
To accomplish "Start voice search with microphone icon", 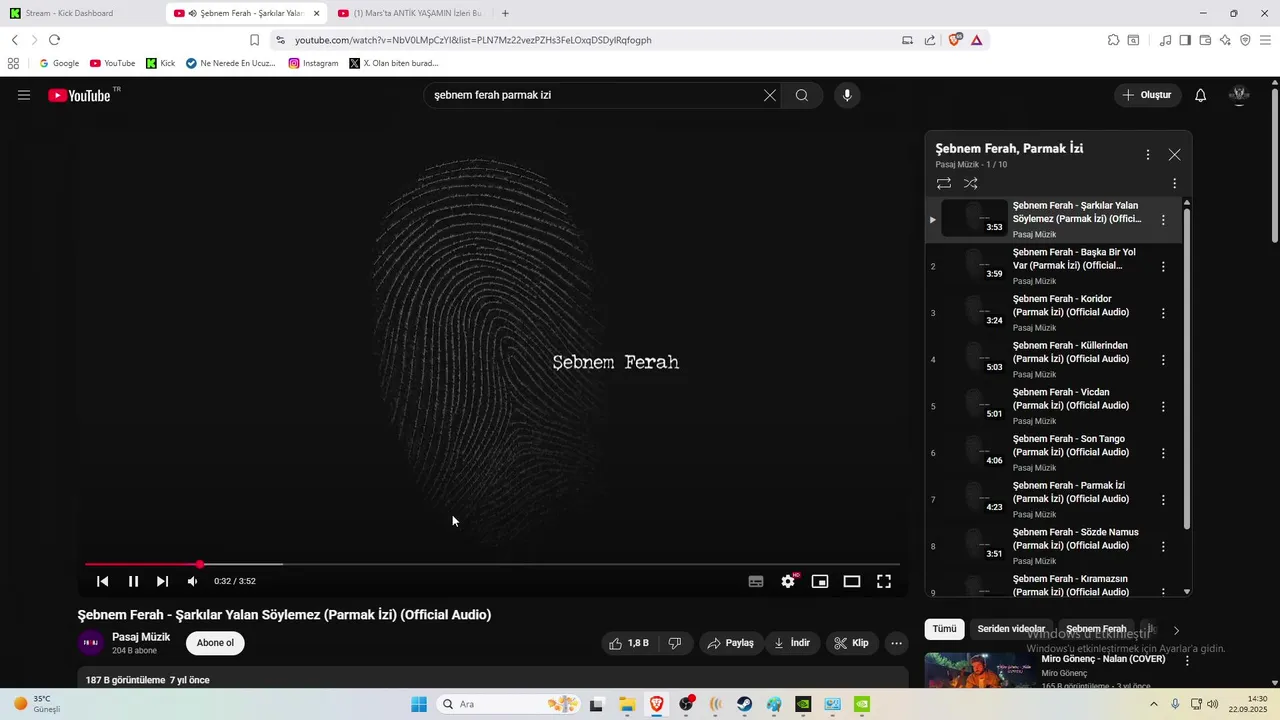I will click(x=847, y=95).
